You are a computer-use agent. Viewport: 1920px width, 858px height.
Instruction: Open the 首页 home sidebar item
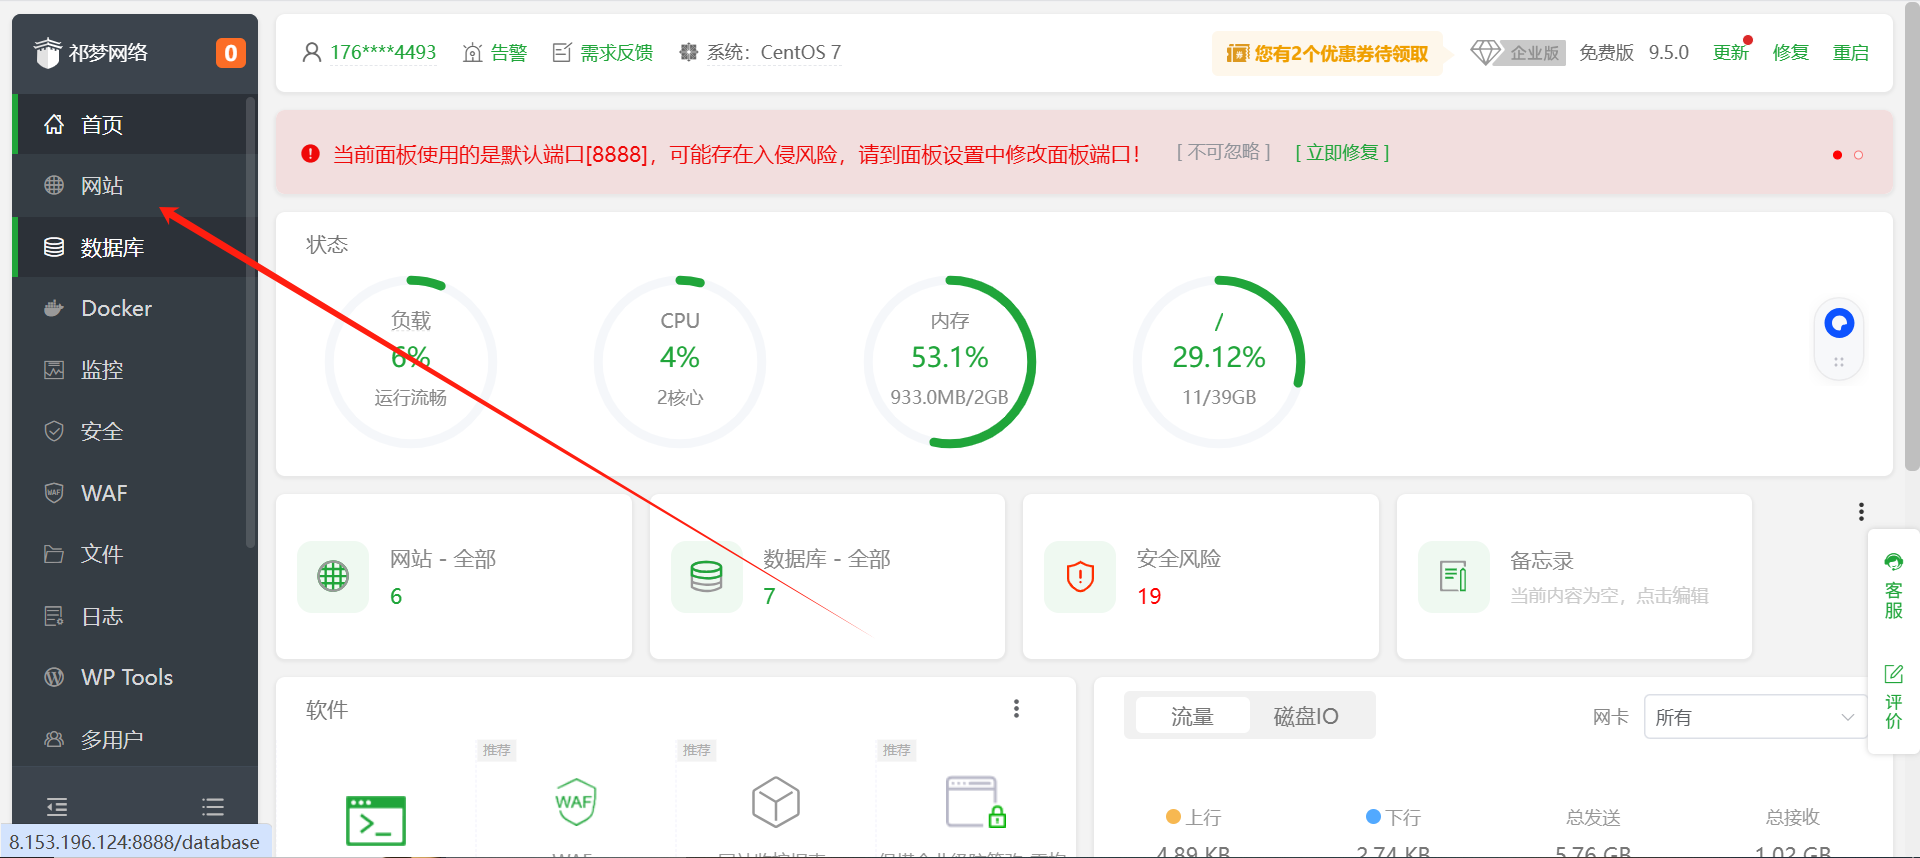pos(134,124)
